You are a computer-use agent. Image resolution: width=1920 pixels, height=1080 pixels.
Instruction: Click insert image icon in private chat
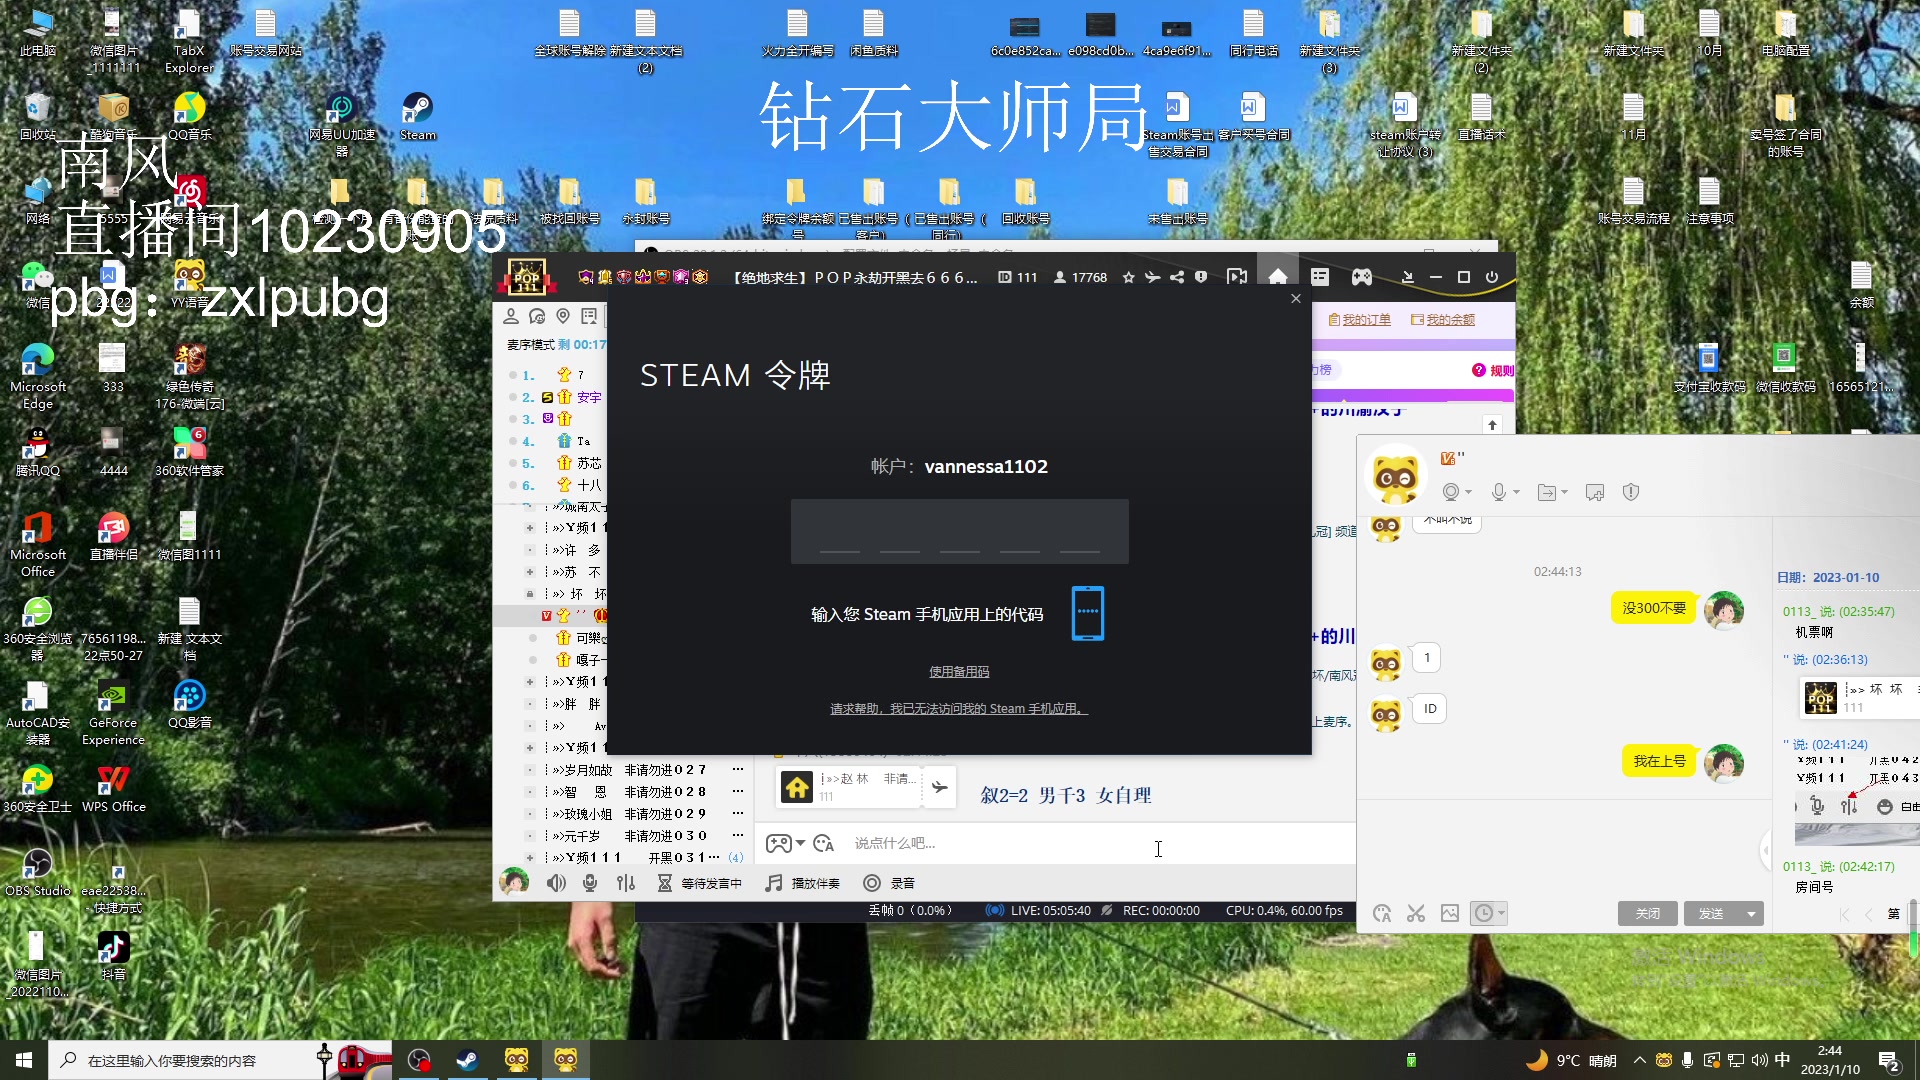click(x=1450, y=913)
